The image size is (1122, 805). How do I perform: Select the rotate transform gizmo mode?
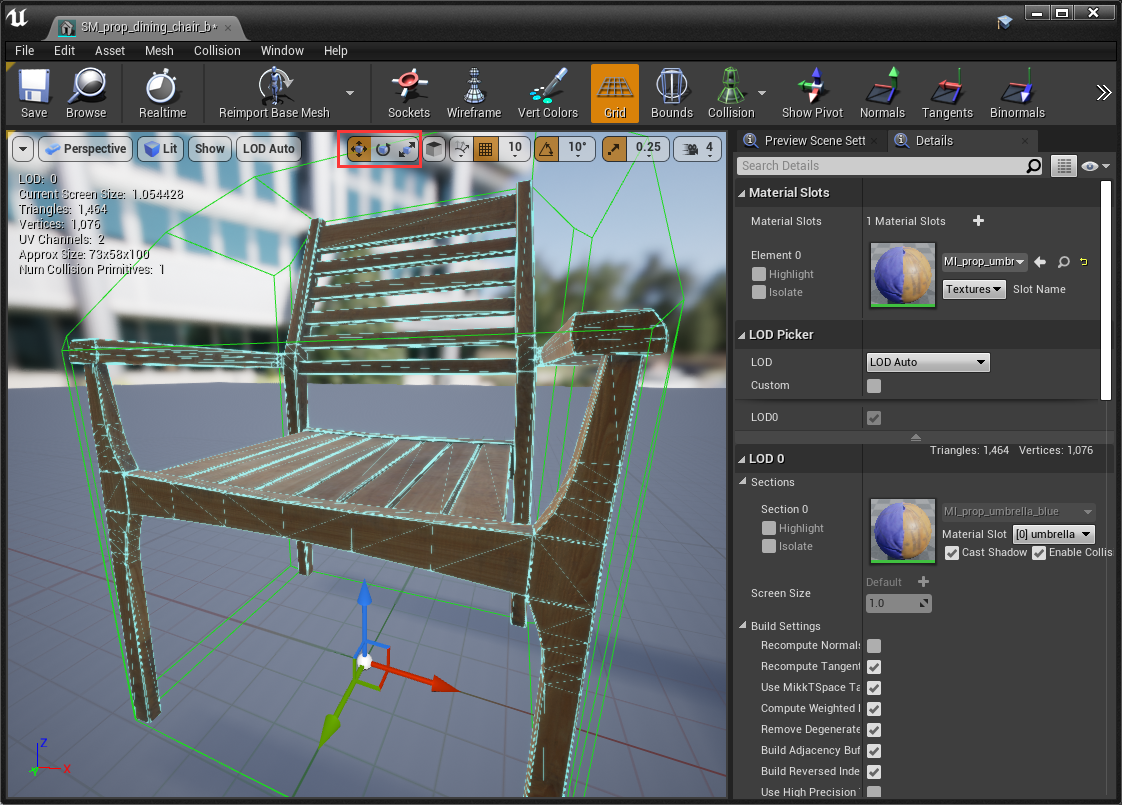[383, 149]
